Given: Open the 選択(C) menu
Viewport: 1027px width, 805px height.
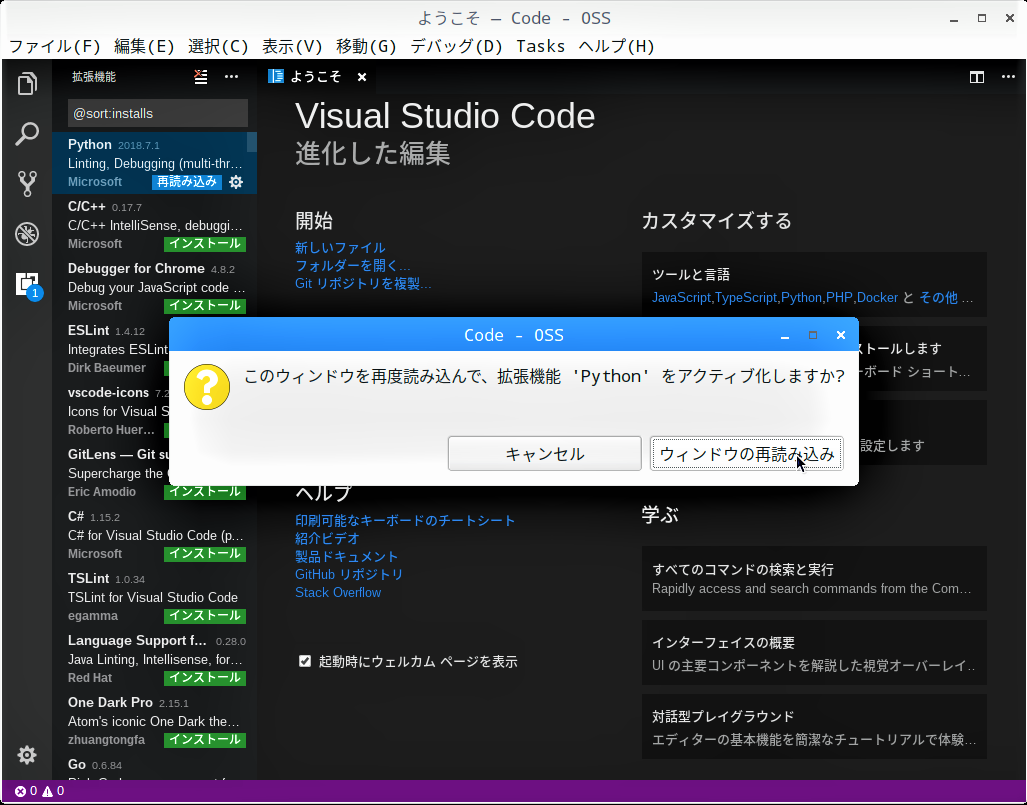Looking at the screenshot, I should (218, 47).
